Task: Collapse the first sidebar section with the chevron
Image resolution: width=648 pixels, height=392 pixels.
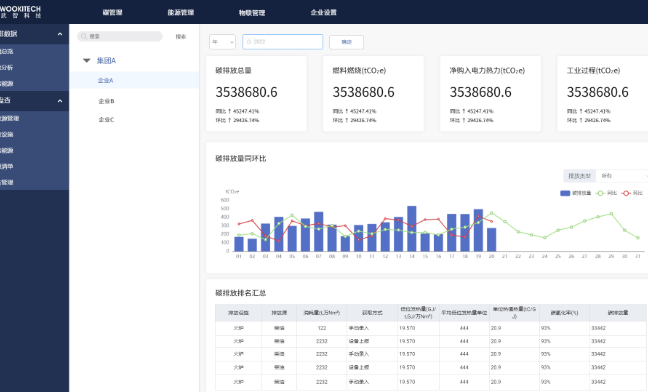Action: 60,34
